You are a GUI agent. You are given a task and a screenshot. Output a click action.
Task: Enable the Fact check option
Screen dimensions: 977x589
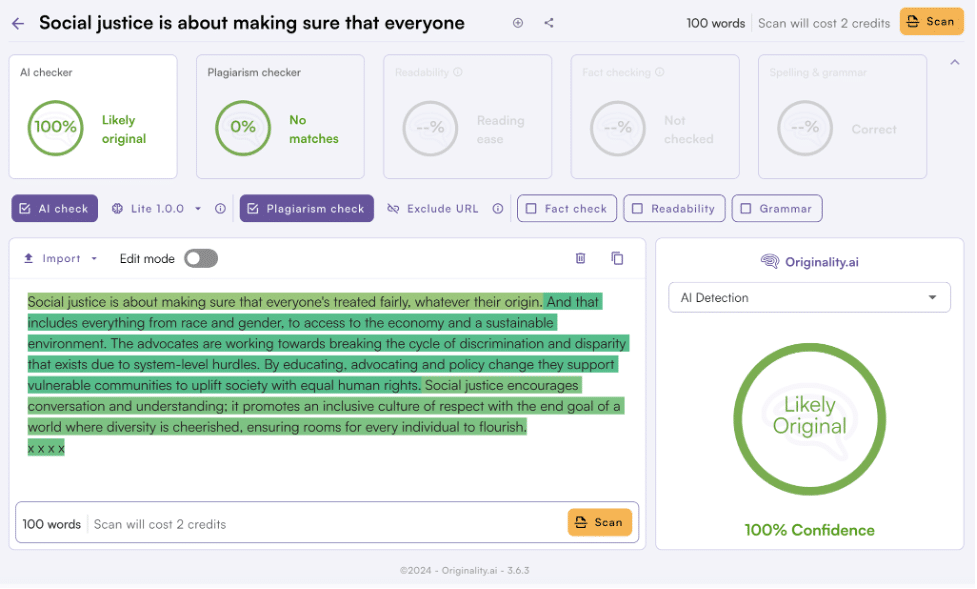(x=566, y=208)
